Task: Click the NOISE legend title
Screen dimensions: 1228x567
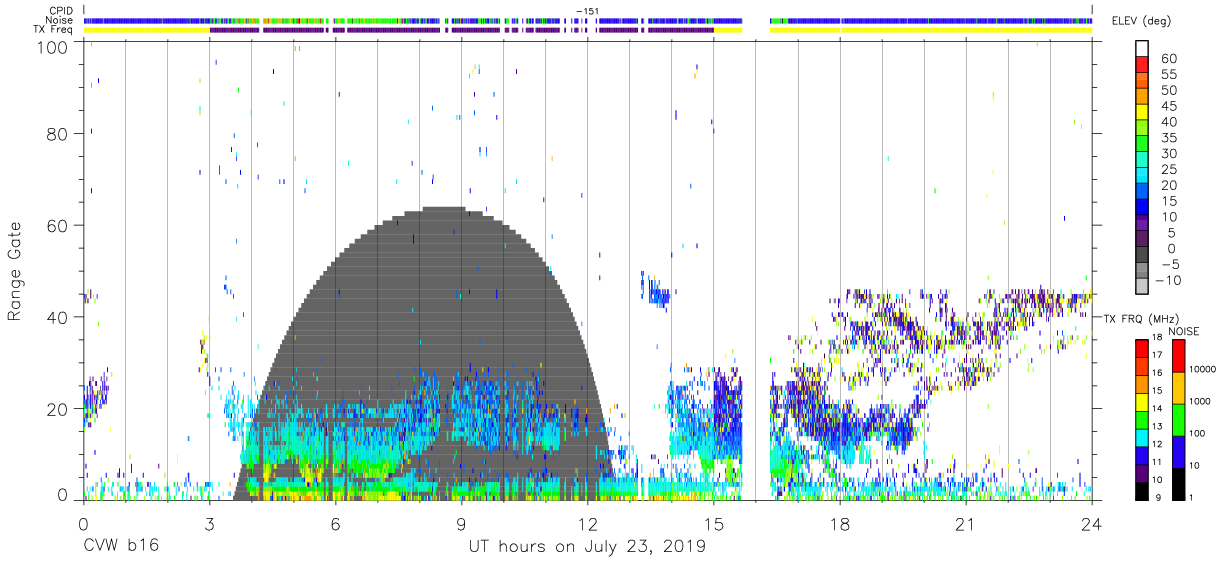Action: 1183,331
